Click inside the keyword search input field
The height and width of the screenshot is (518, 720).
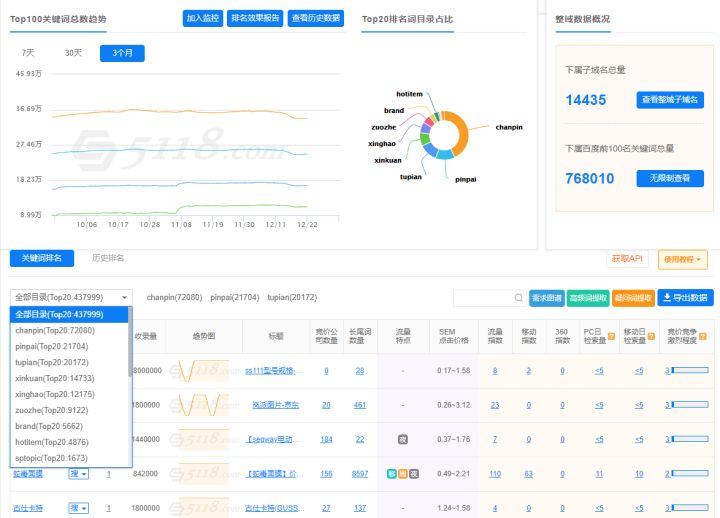[x=482, y=298]
